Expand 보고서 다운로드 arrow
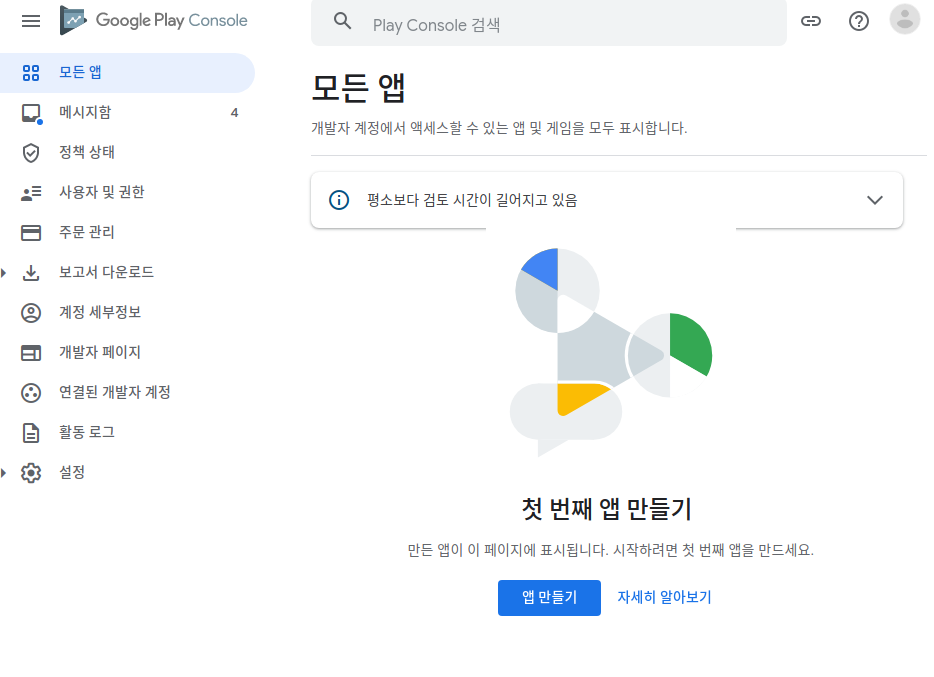Screen dimensions: 934x677 [4, 273]
